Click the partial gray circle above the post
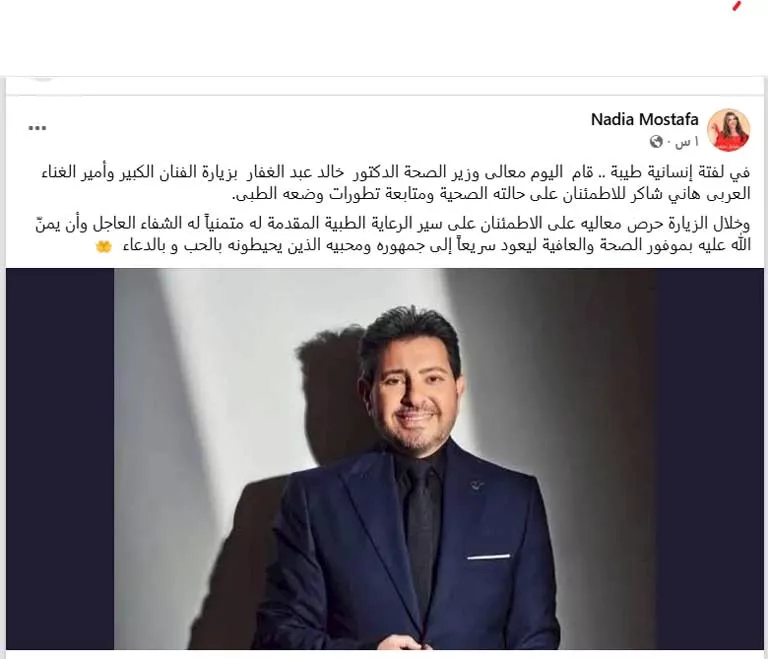This screenshot has width=768, height=659. pos(43,78)
